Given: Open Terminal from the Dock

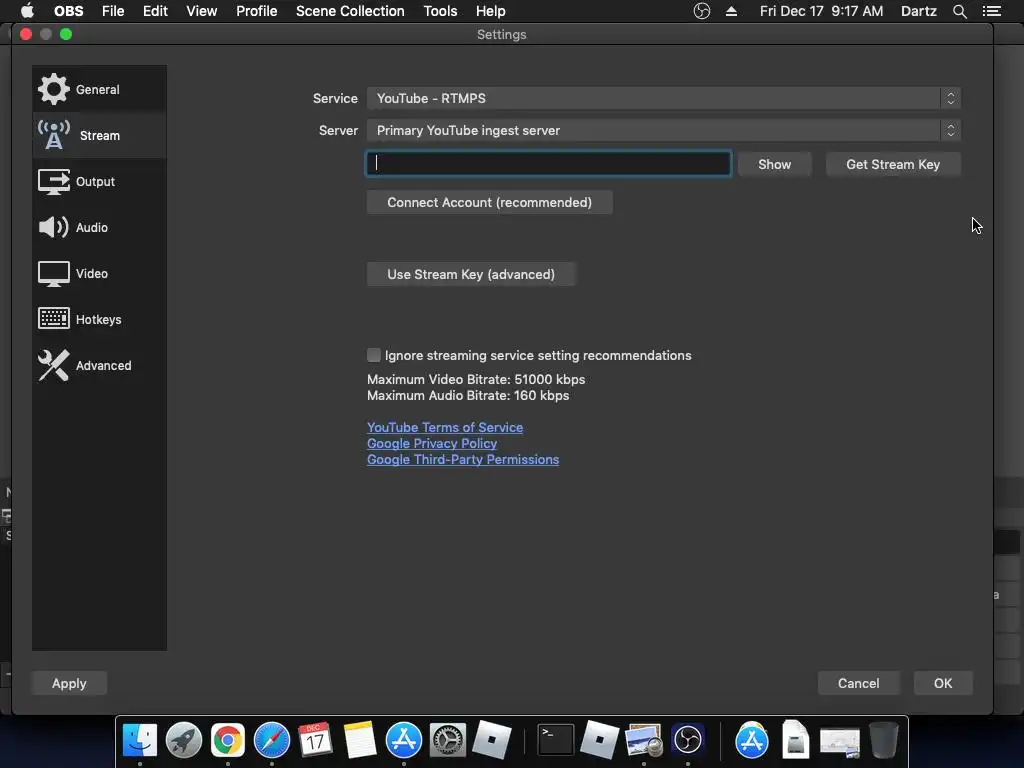Looking at the screenshot, I should [555, 740].
